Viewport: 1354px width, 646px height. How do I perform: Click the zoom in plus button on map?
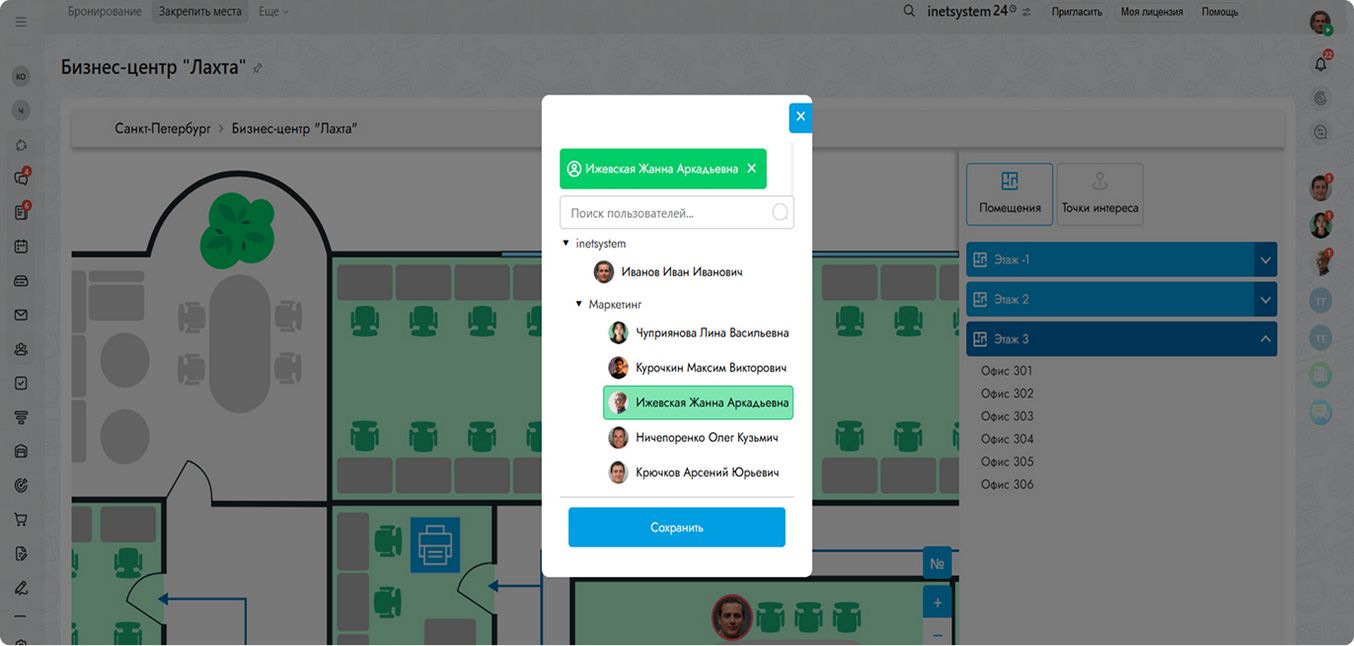pyautogui.click(x=937, y=603)
